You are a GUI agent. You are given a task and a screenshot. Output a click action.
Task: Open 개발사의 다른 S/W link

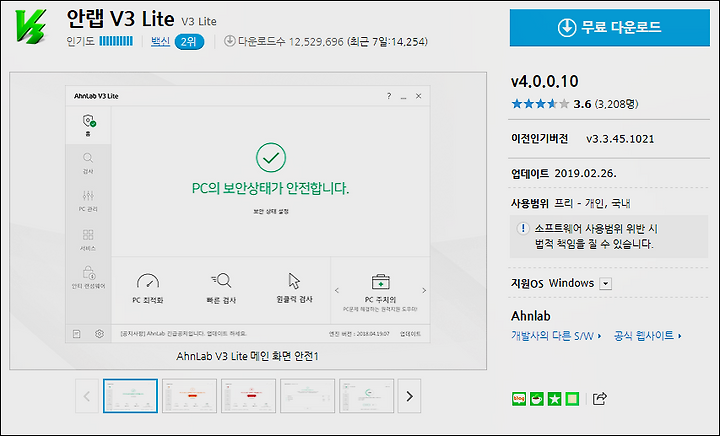tap(556, 336)
